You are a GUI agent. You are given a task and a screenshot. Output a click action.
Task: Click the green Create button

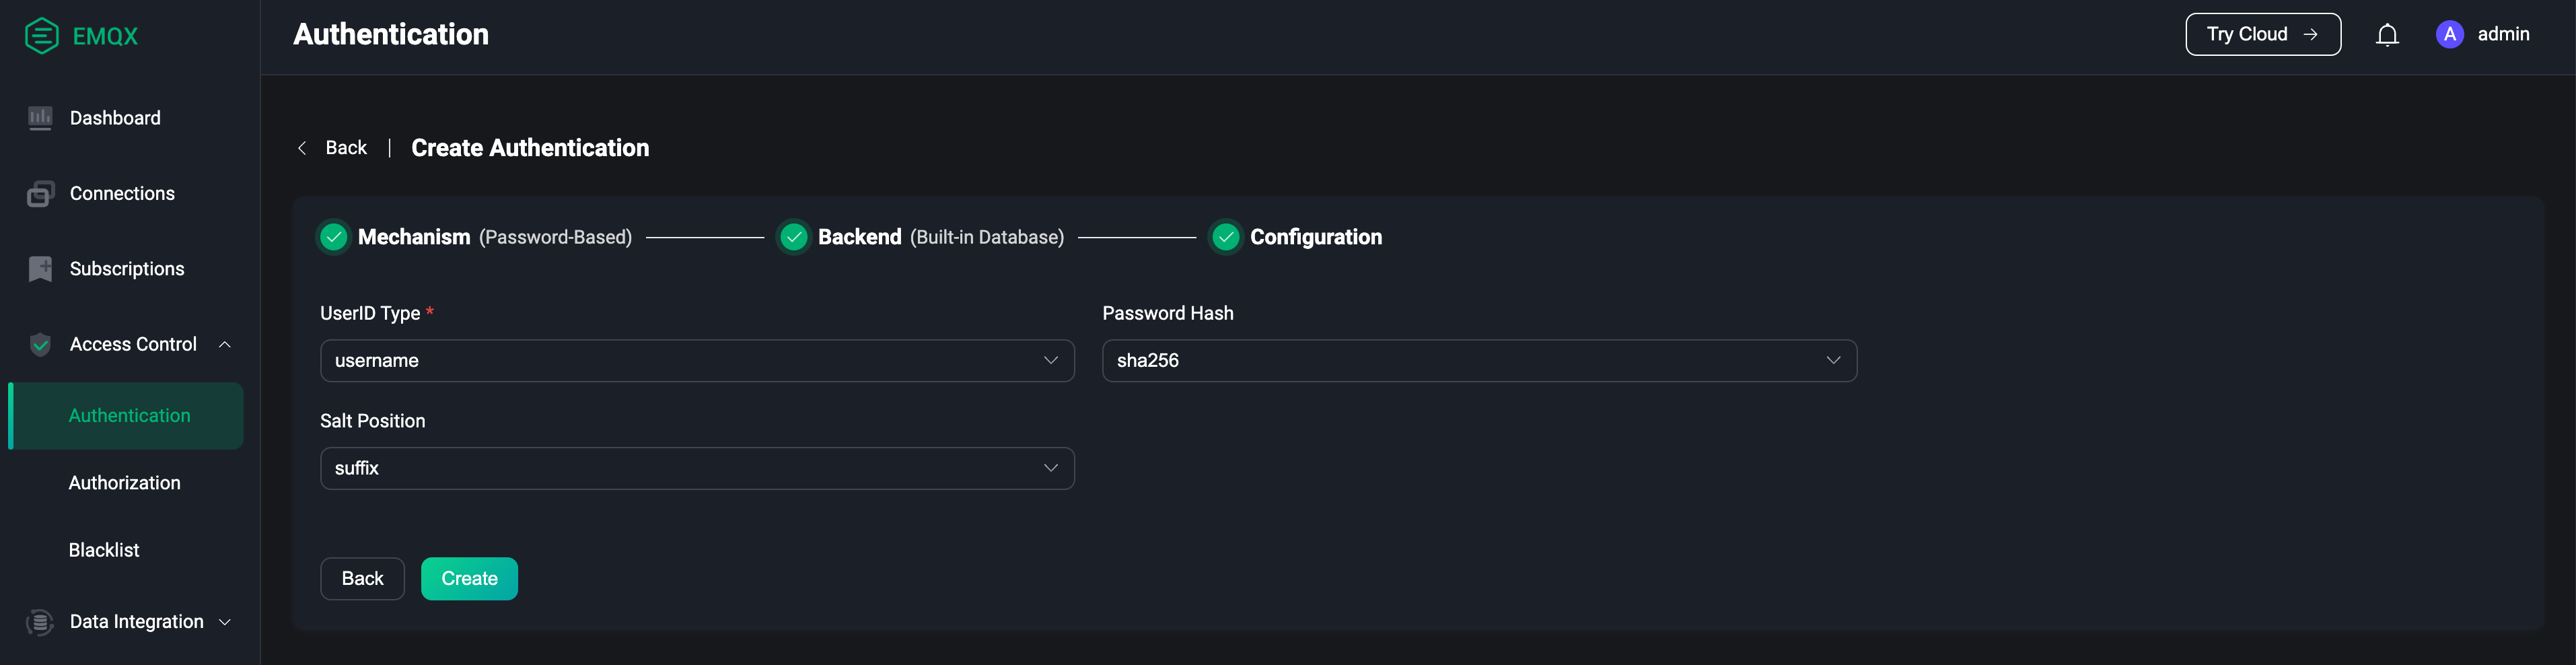469,579
